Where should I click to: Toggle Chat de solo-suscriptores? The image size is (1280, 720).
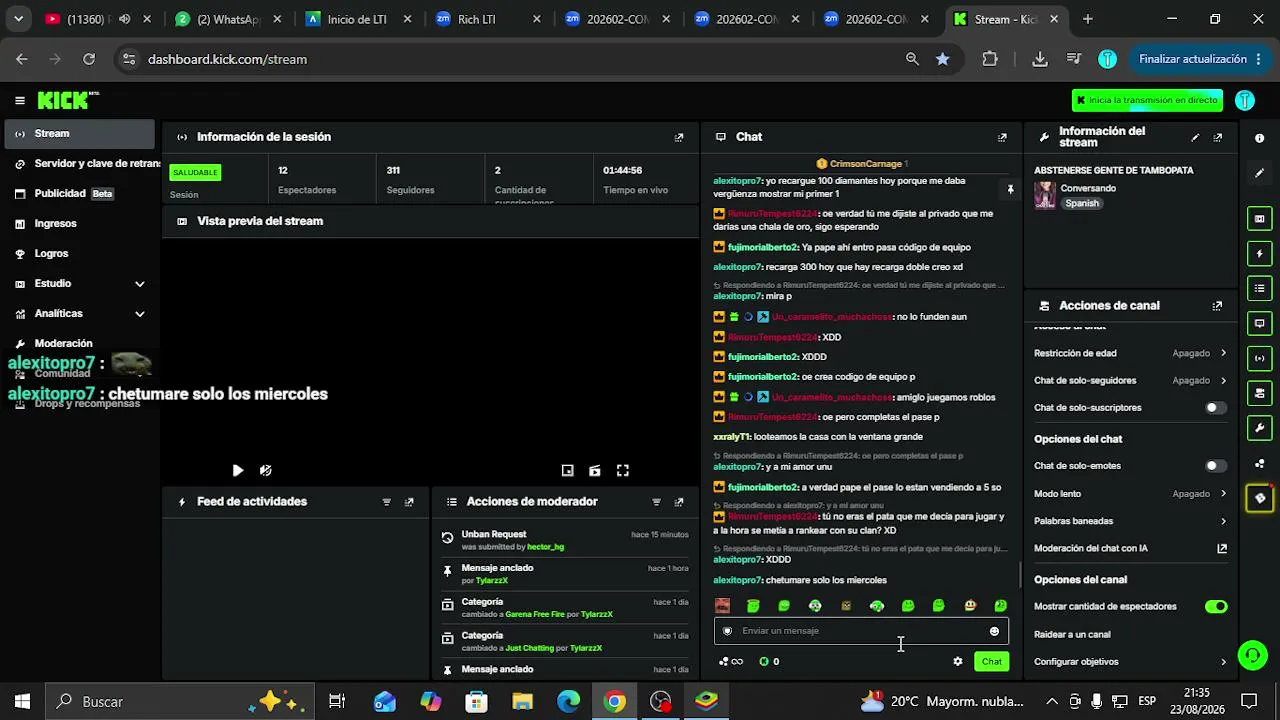pyautogui.click(x=1215, y=408)
